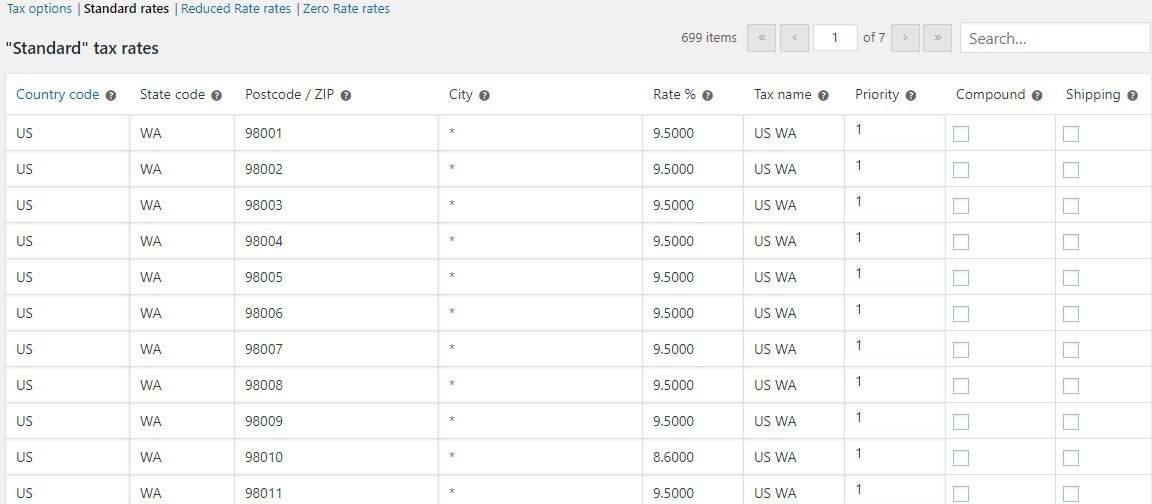The height and width of the screenshot is (504, 1152).
Task: Click help icon beside Priority header
Action: (x=911, y=96)
